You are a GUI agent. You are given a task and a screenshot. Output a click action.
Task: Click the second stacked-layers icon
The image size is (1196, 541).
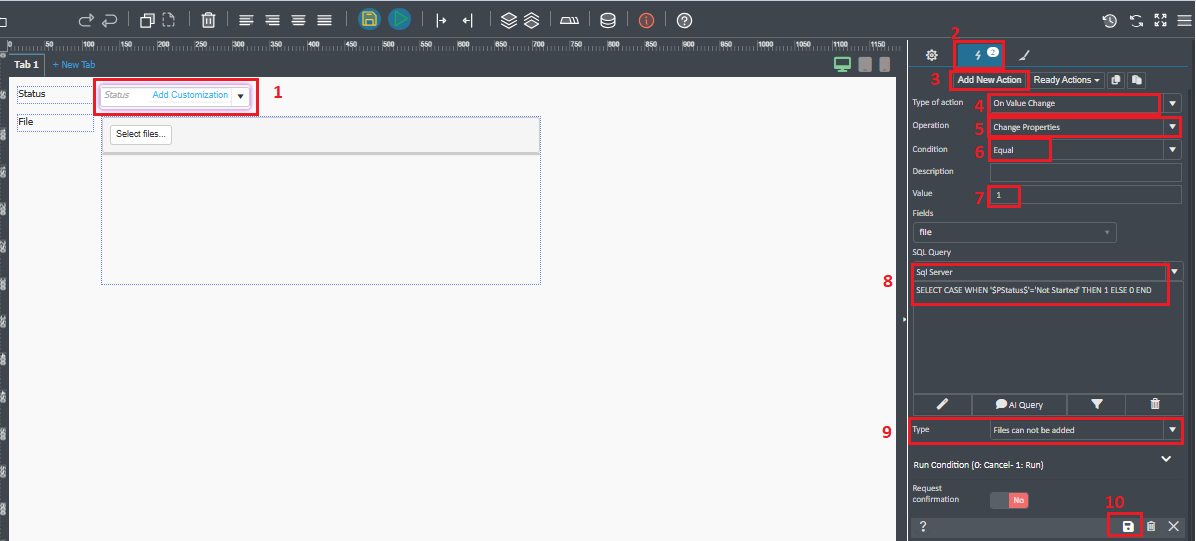click(x=532, y=21)
